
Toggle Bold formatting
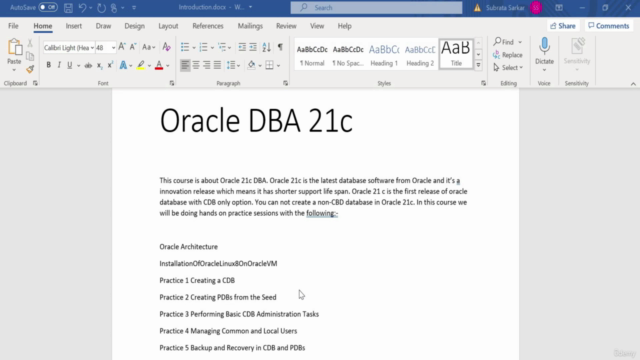coord(48,65)
